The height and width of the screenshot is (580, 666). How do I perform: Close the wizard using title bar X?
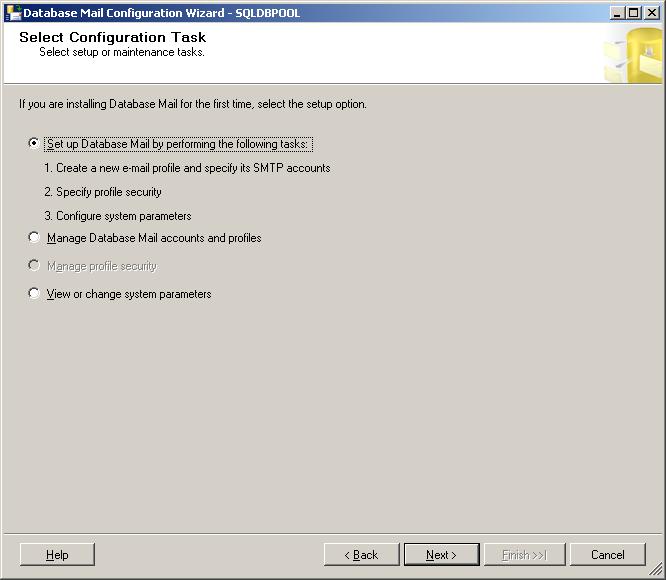[651, 13]
